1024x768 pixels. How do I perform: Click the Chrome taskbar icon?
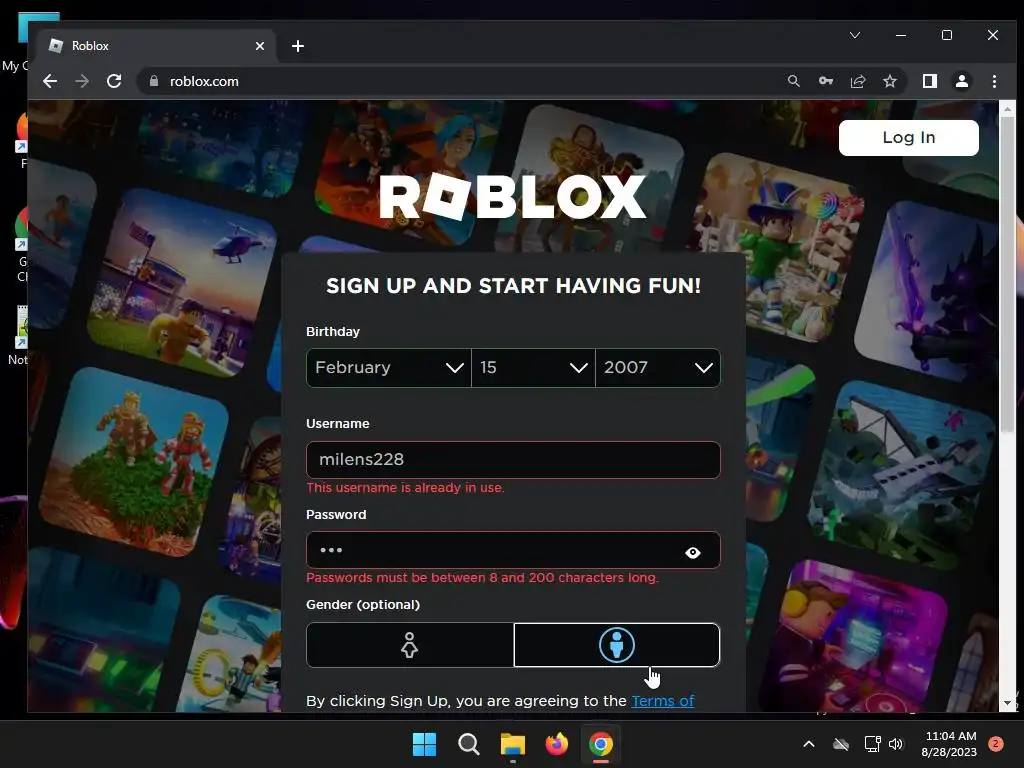[x=601, y=744]
